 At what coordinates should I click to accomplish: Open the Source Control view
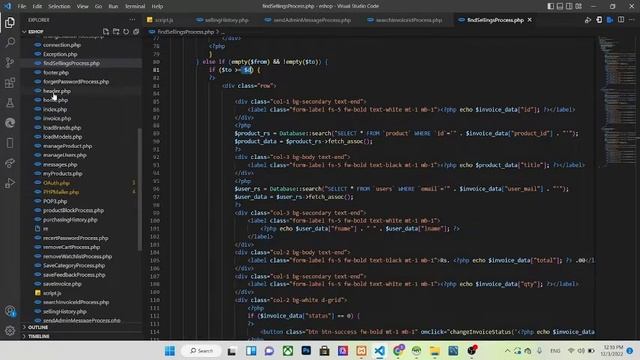10,62
